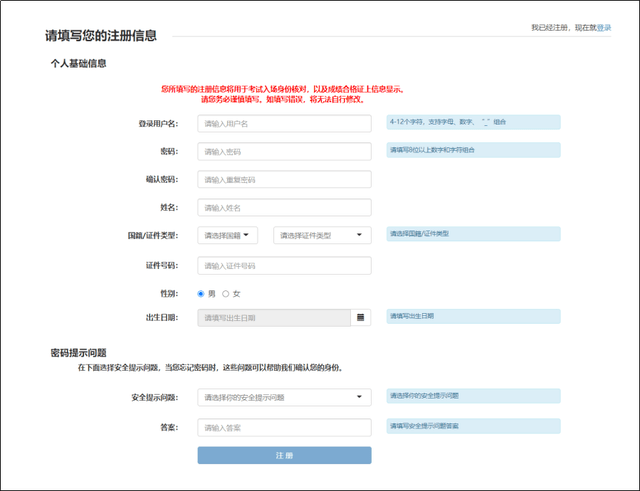Click the password requirement hint box
Screen dimensions: 640x491
point(472,150)
